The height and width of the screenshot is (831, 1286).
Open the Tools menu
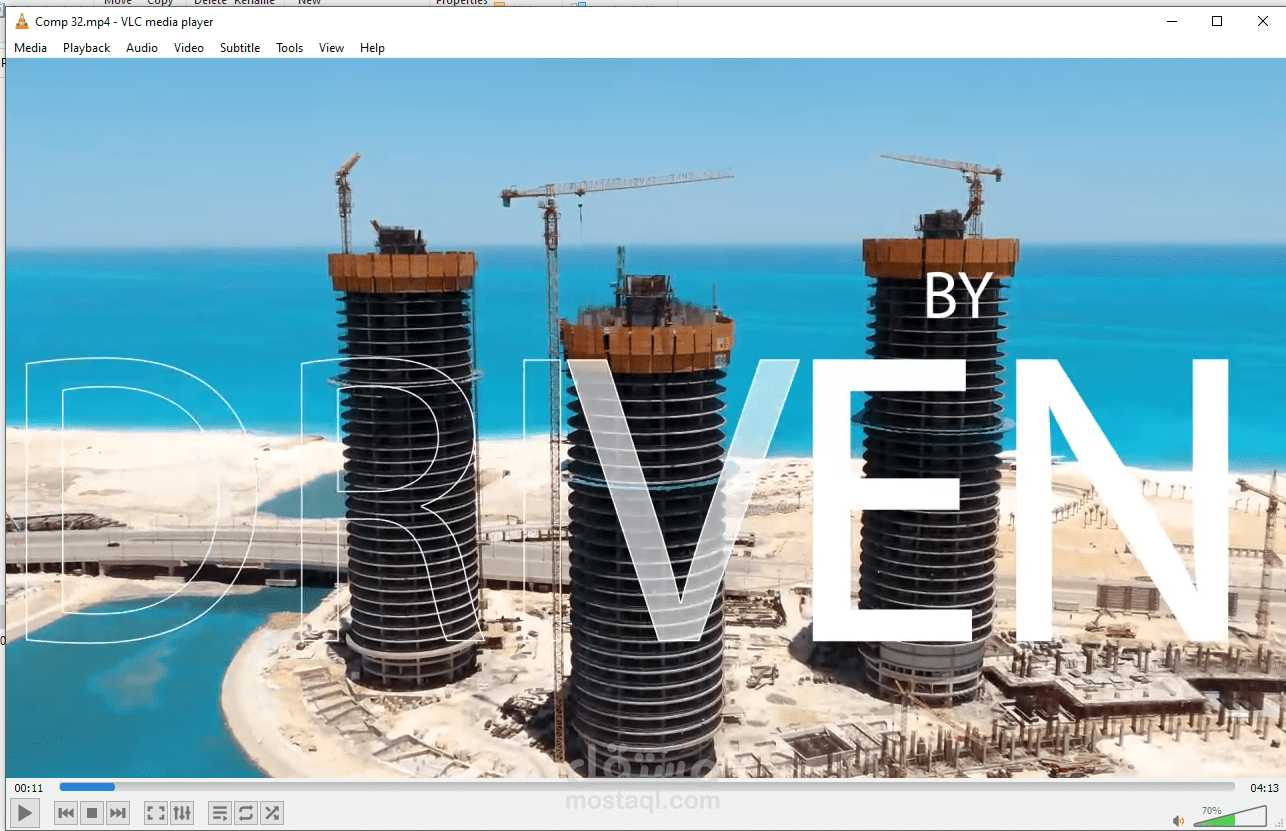(x=290, y=48)
